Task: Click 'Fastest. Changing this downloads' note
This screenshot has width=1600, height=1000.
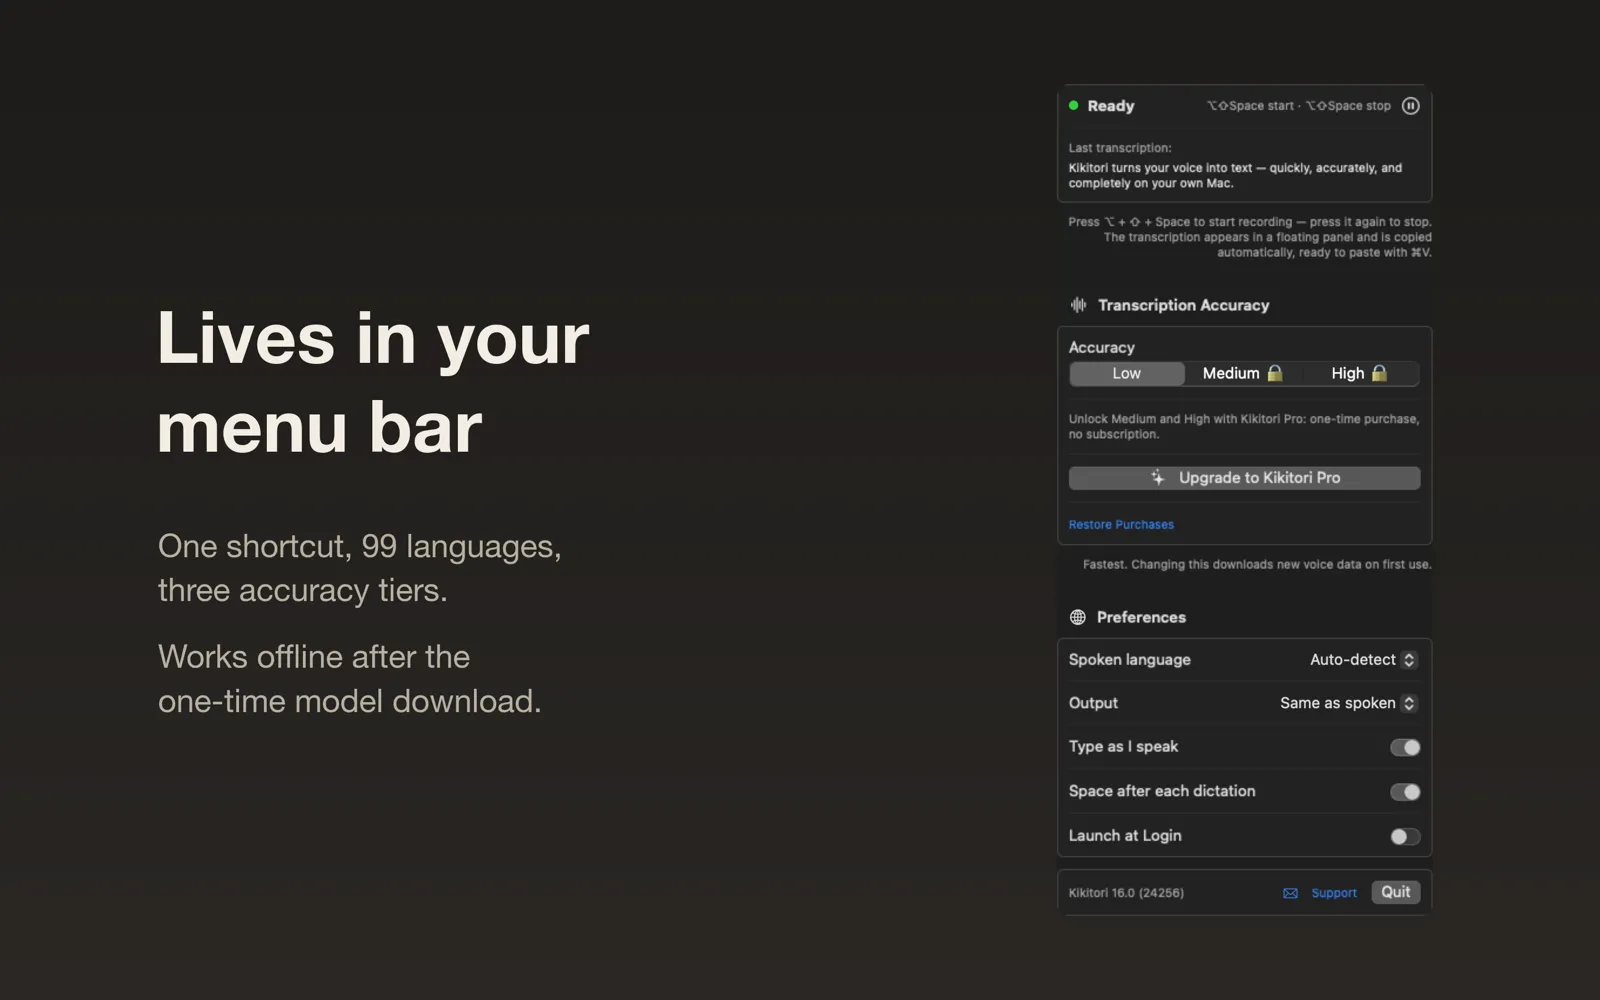Action: pyautogui.click(x=1257, y=564)
